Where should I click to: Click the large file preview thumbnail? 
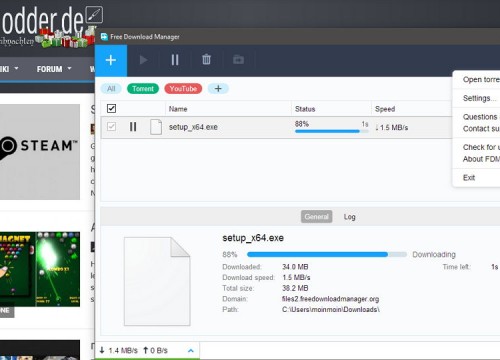point(157,281)
